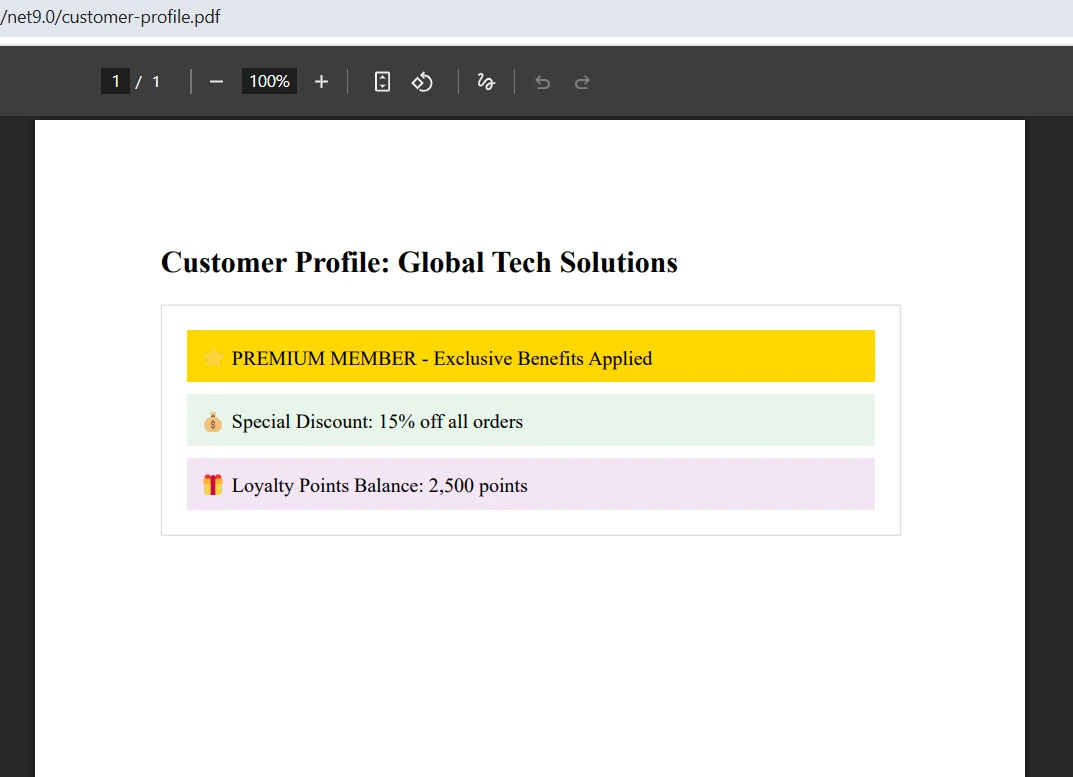Click the redo annotation icon
Image resolution: width=1073 pixels, height=777 pixels.
[582, 81]
